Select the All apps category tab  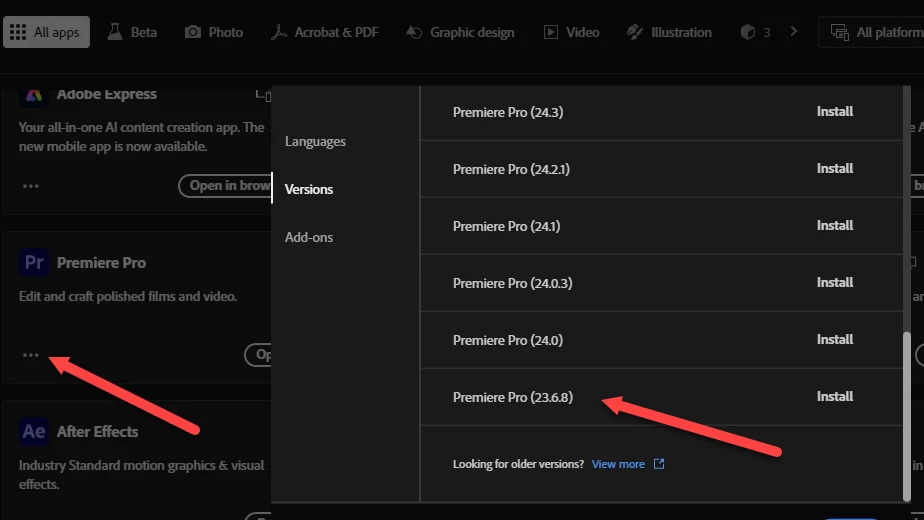click(47, 32)
